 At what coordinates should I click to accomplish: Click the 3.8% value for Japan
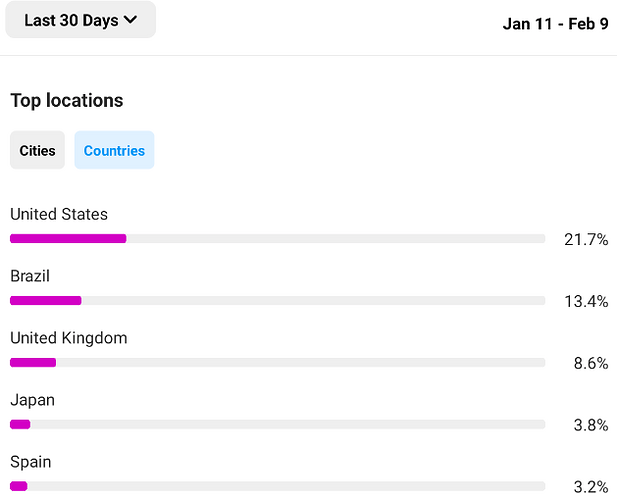(x=591, y=425)
